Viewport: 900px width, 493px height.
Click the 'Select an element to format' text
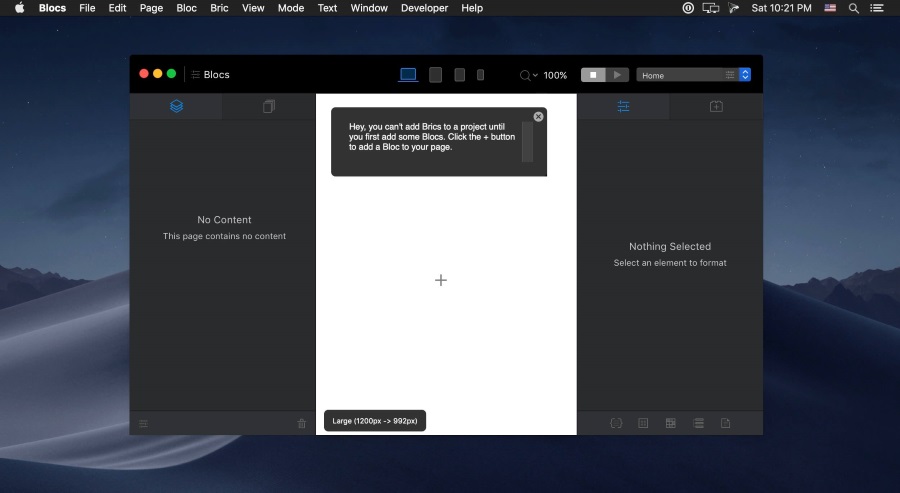670,263
